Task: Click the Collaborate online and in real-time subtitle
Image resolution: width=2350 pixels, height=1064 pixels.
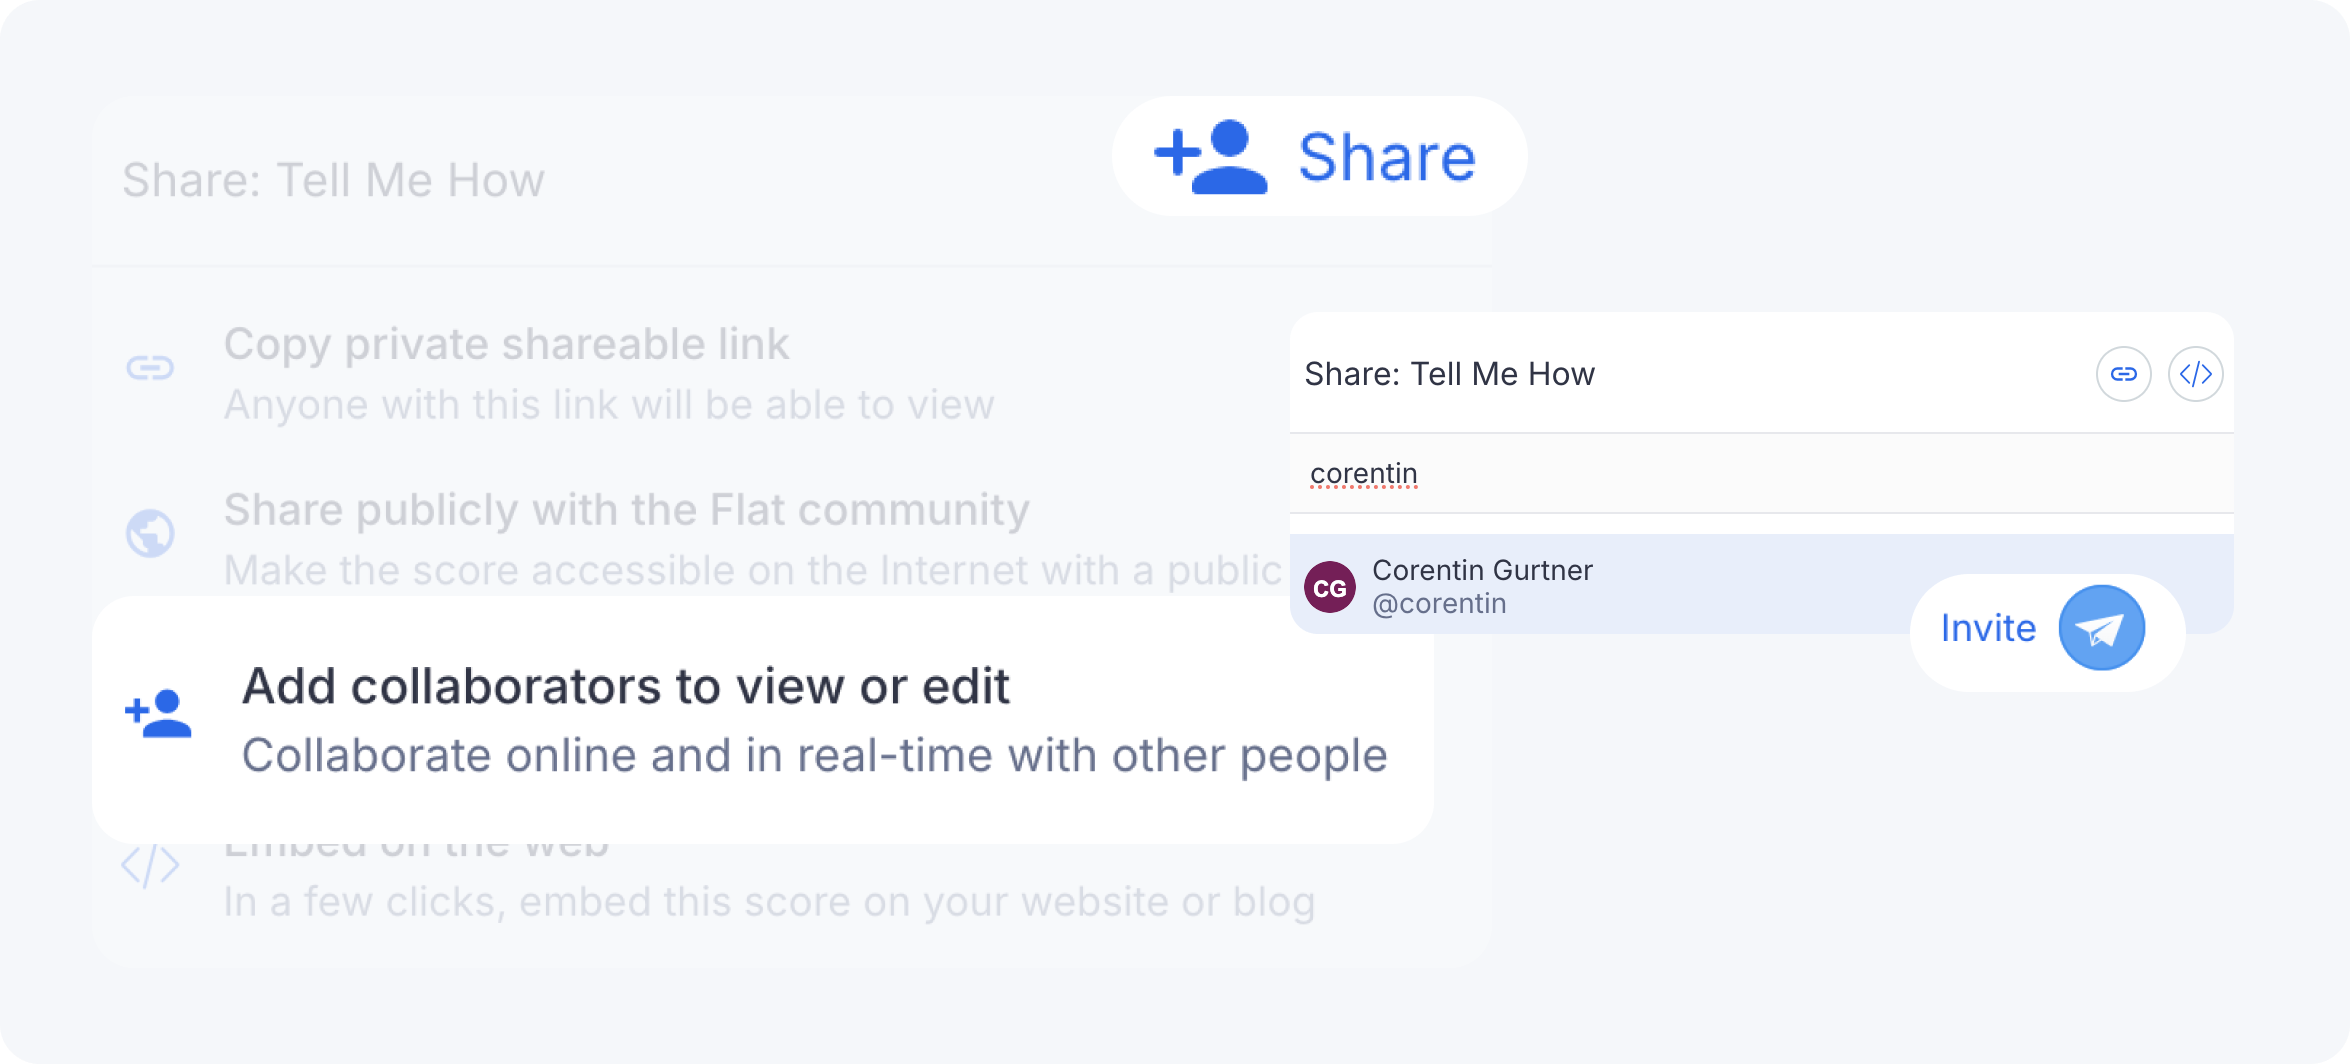Action: [814, 756]
